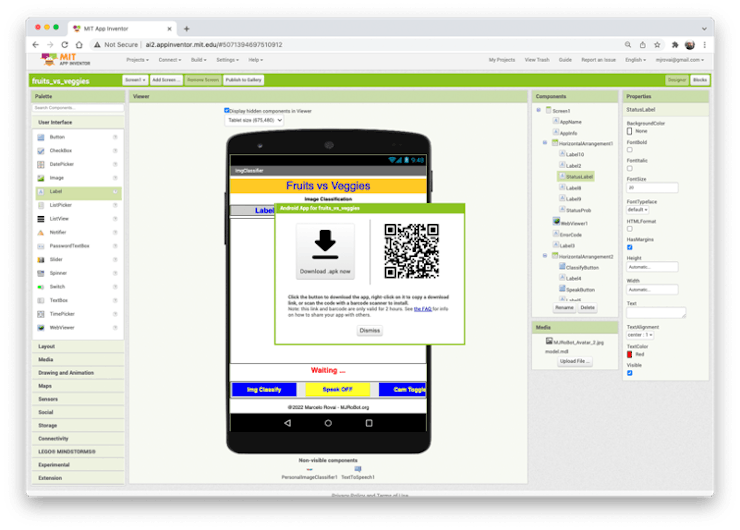Click the MIT App Inventor logo
The image size is (740, 530).
coord(66,59)
